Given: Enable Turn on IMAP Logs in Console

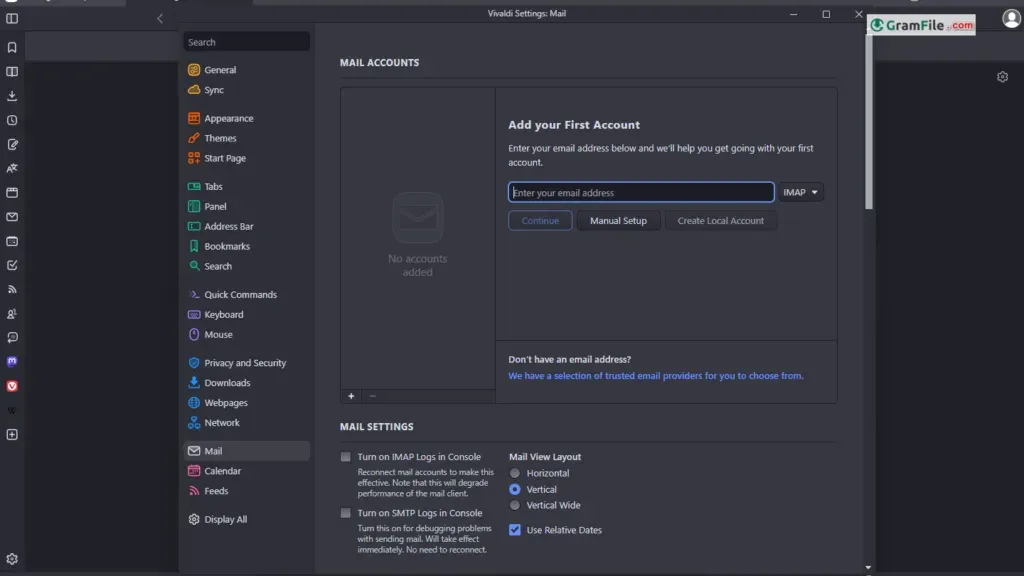Looking at the screenshot, I should click(345, 457).
